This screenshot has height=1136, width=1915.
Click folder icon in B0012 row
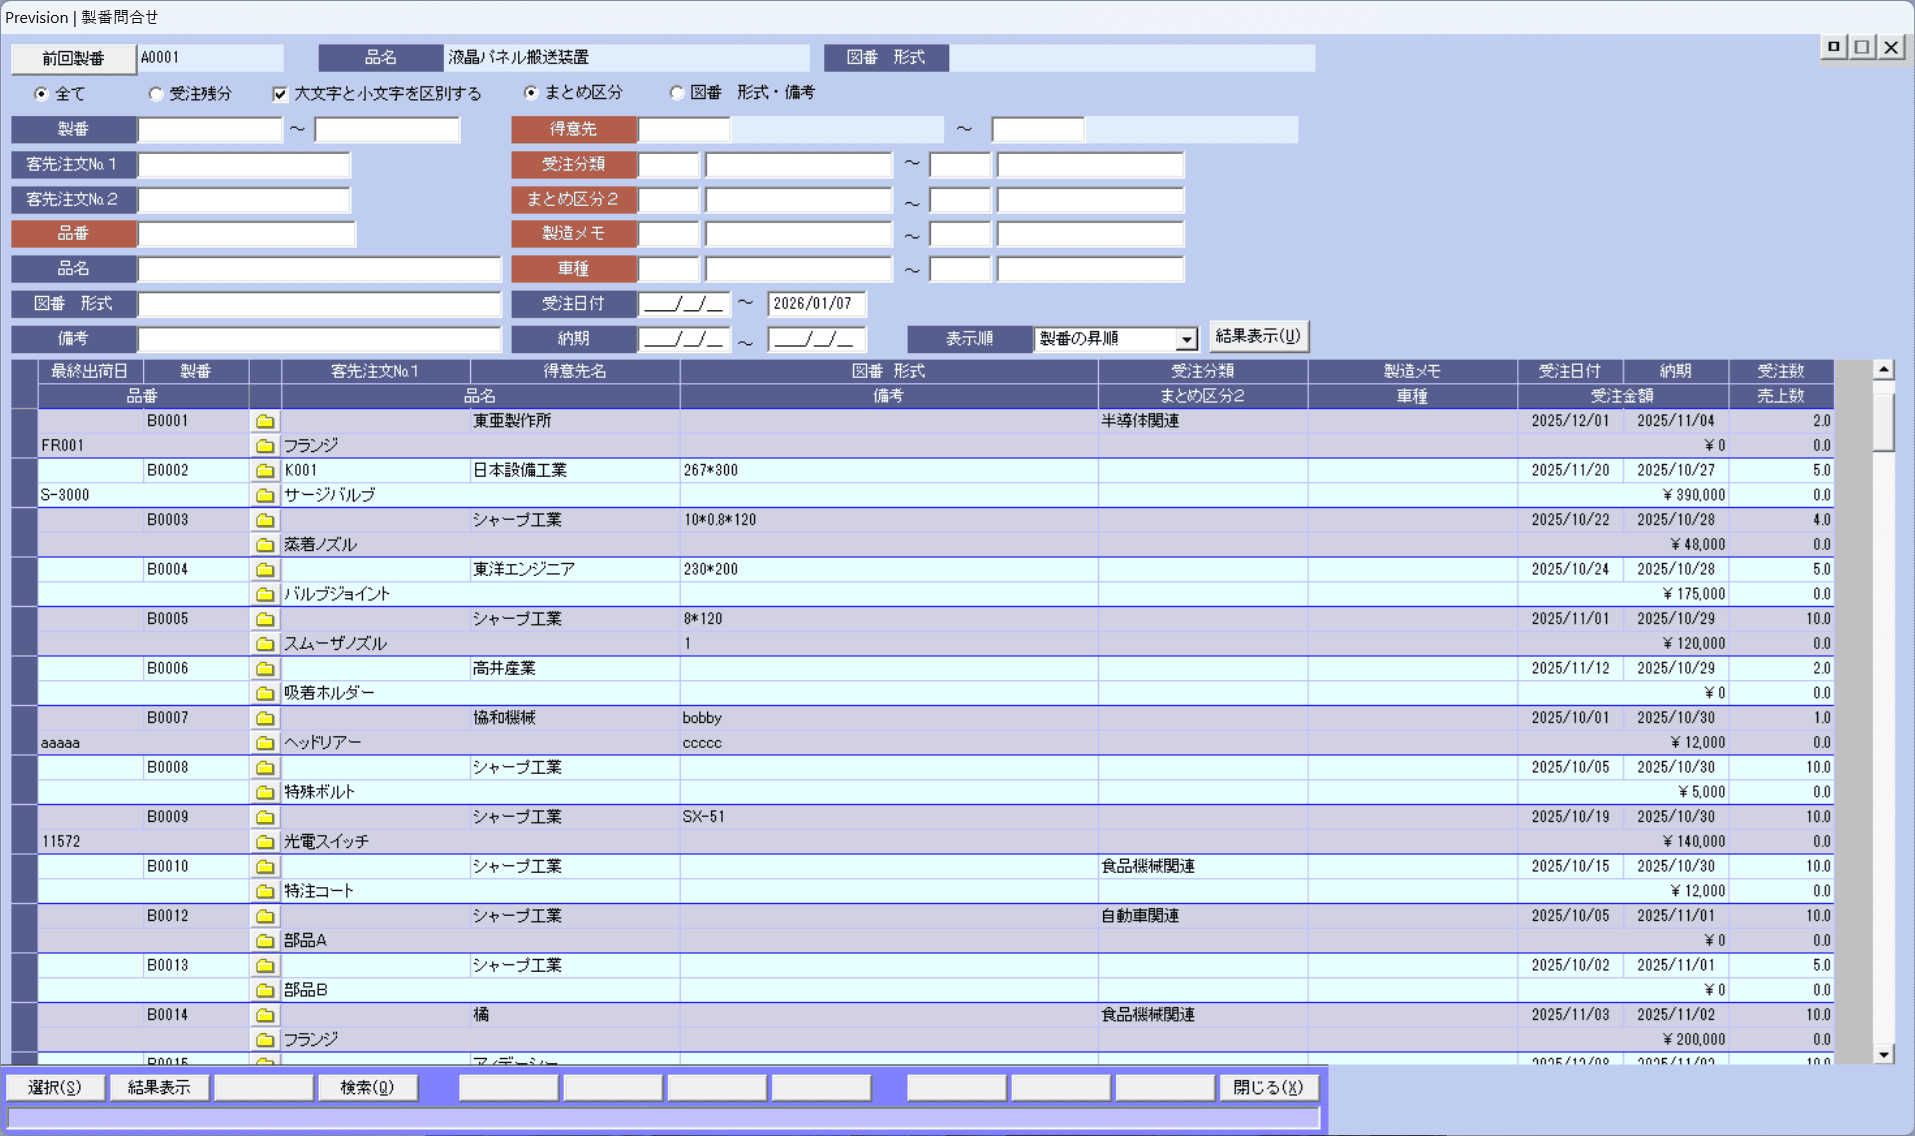pyautogui.click(x=265, y=916)
